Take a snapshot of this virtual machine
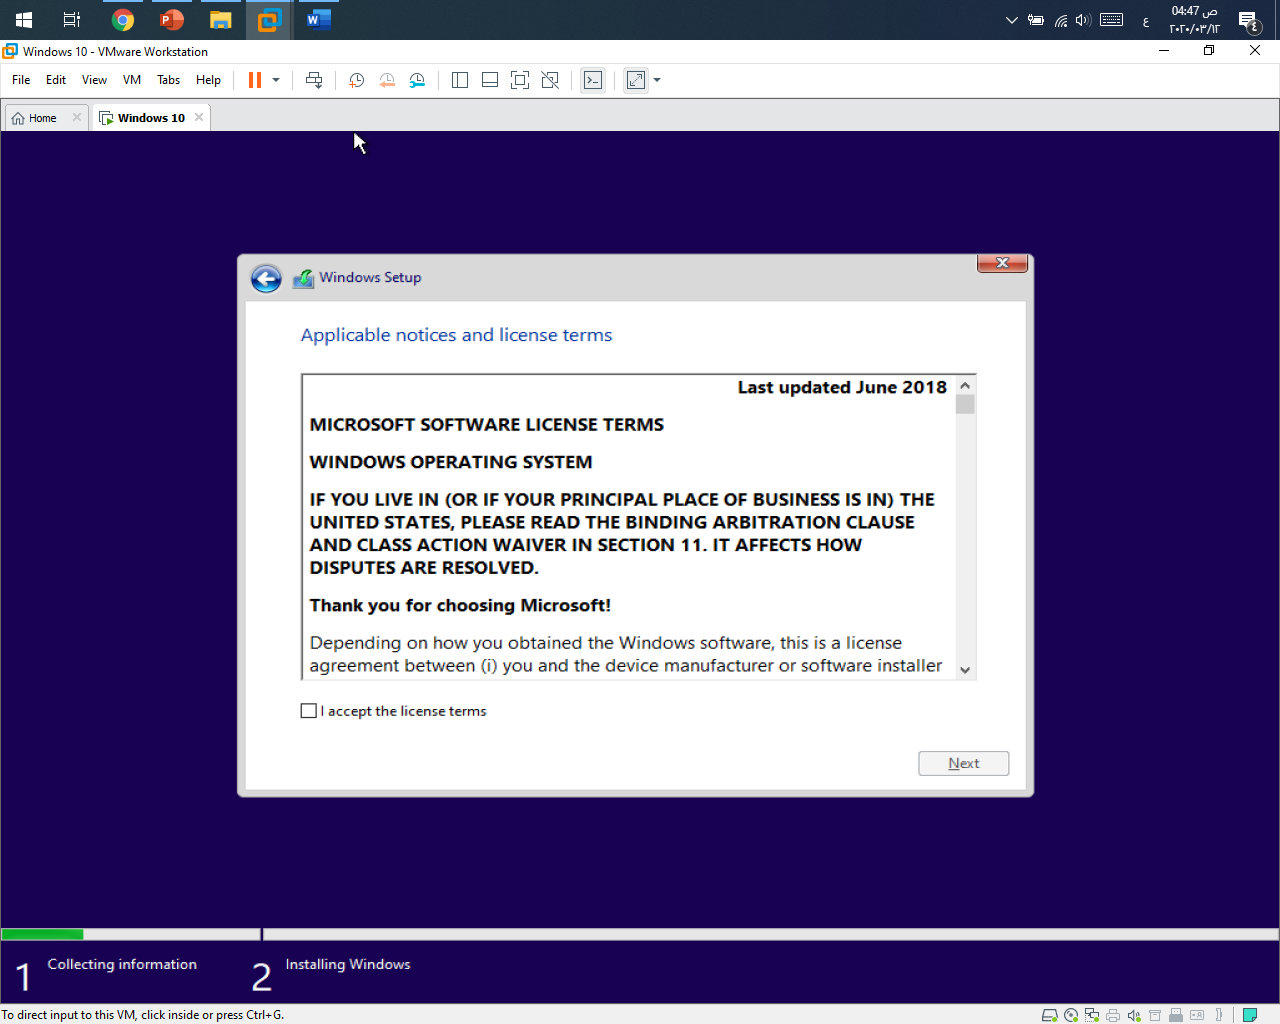 pos(356,80)
